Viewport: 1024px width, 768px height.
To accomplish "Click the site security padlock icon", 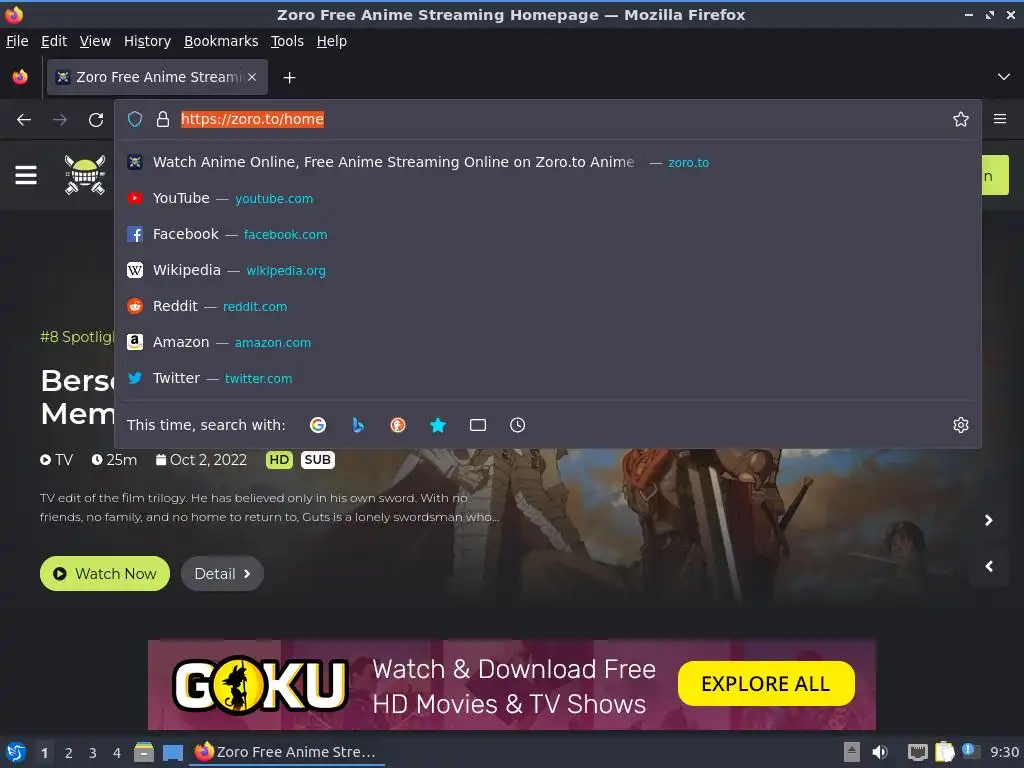I will [163, 119].
